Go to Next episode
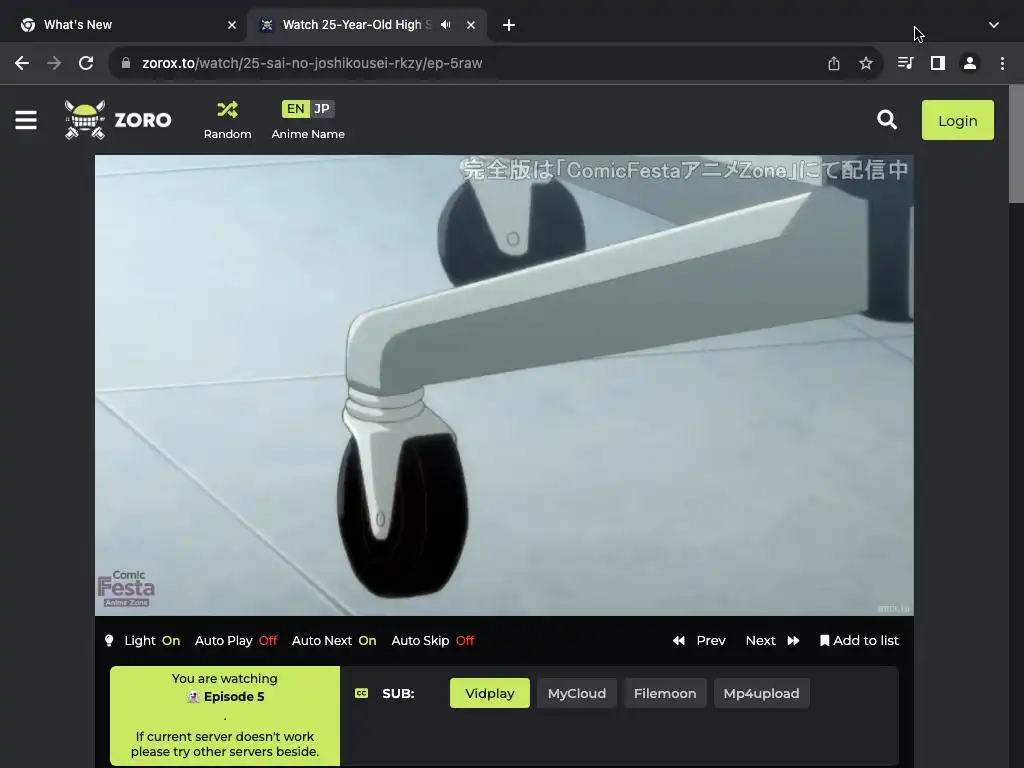1024x768 pixels. point(773,641)
